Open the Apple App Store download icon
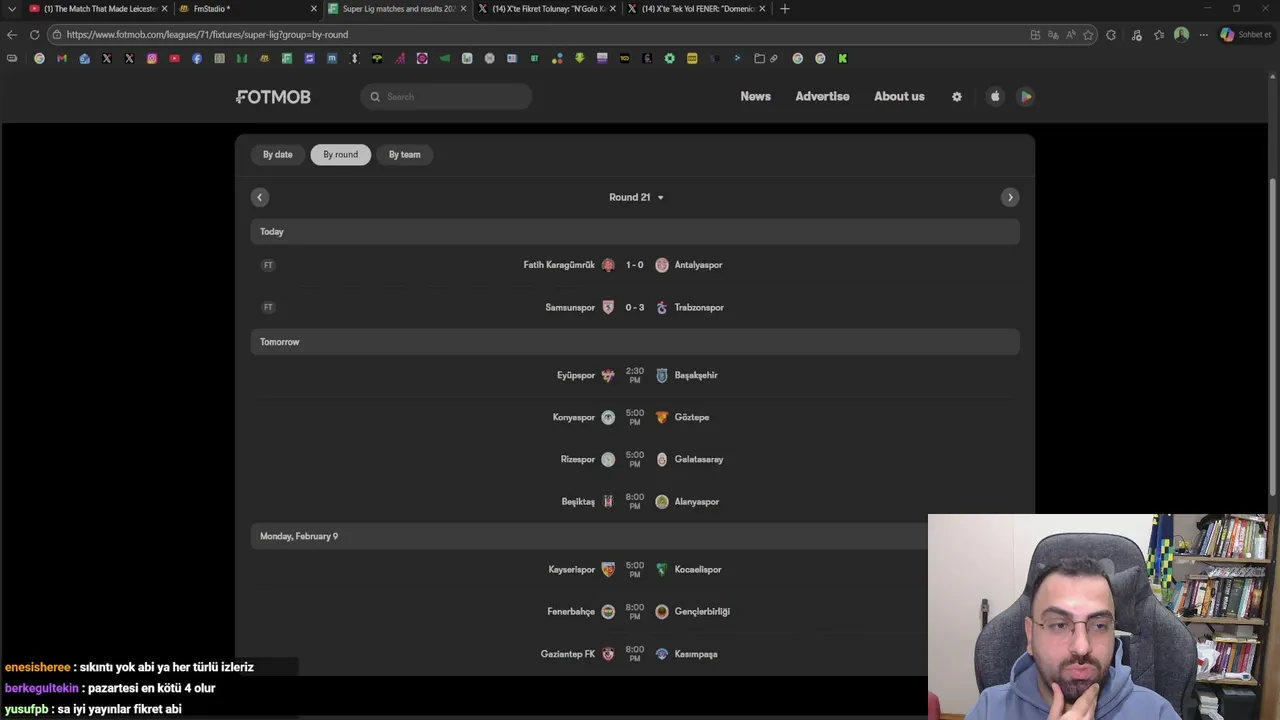The width and height of the screenshot is (1280, 720). point(995,97)
